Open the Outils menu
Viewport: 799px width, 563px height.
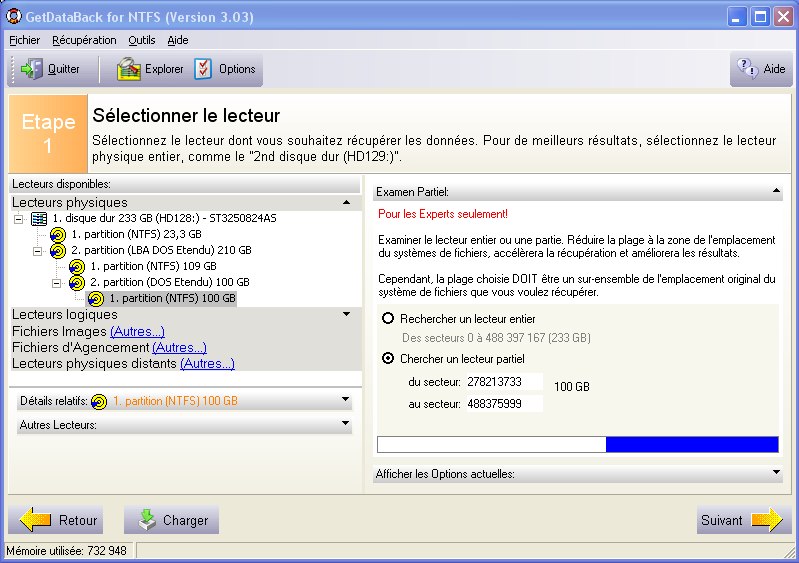[x=142, y=40]
